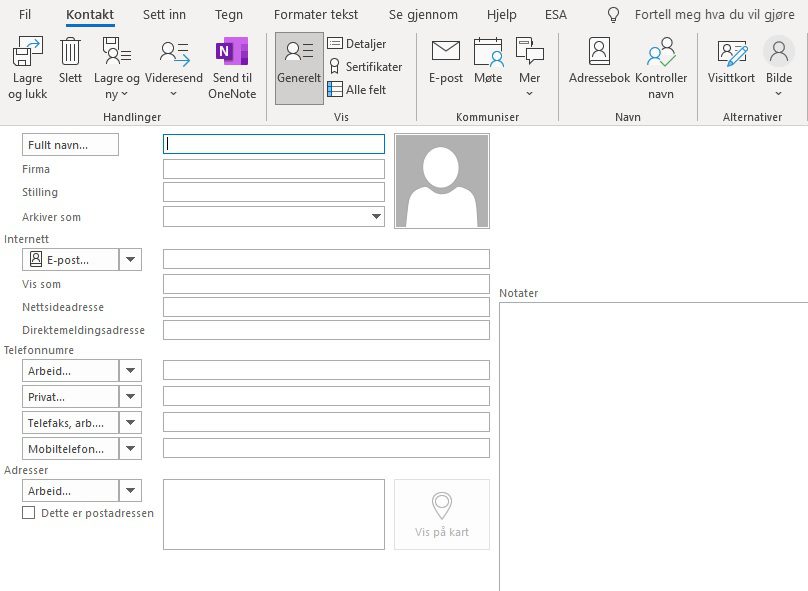Click the Arbeid... address button
Image resolution: width=808 pixels, height=591 pixels.
70,491
